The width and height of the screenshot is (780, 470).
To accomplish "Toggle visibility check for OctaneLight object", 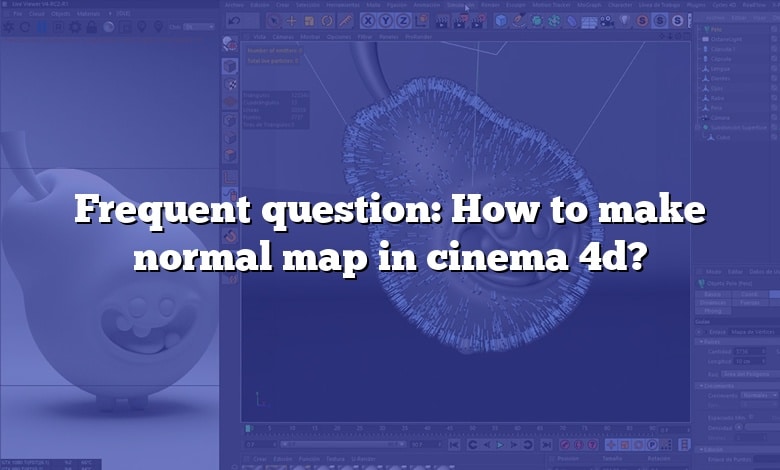I will [774, 39].
